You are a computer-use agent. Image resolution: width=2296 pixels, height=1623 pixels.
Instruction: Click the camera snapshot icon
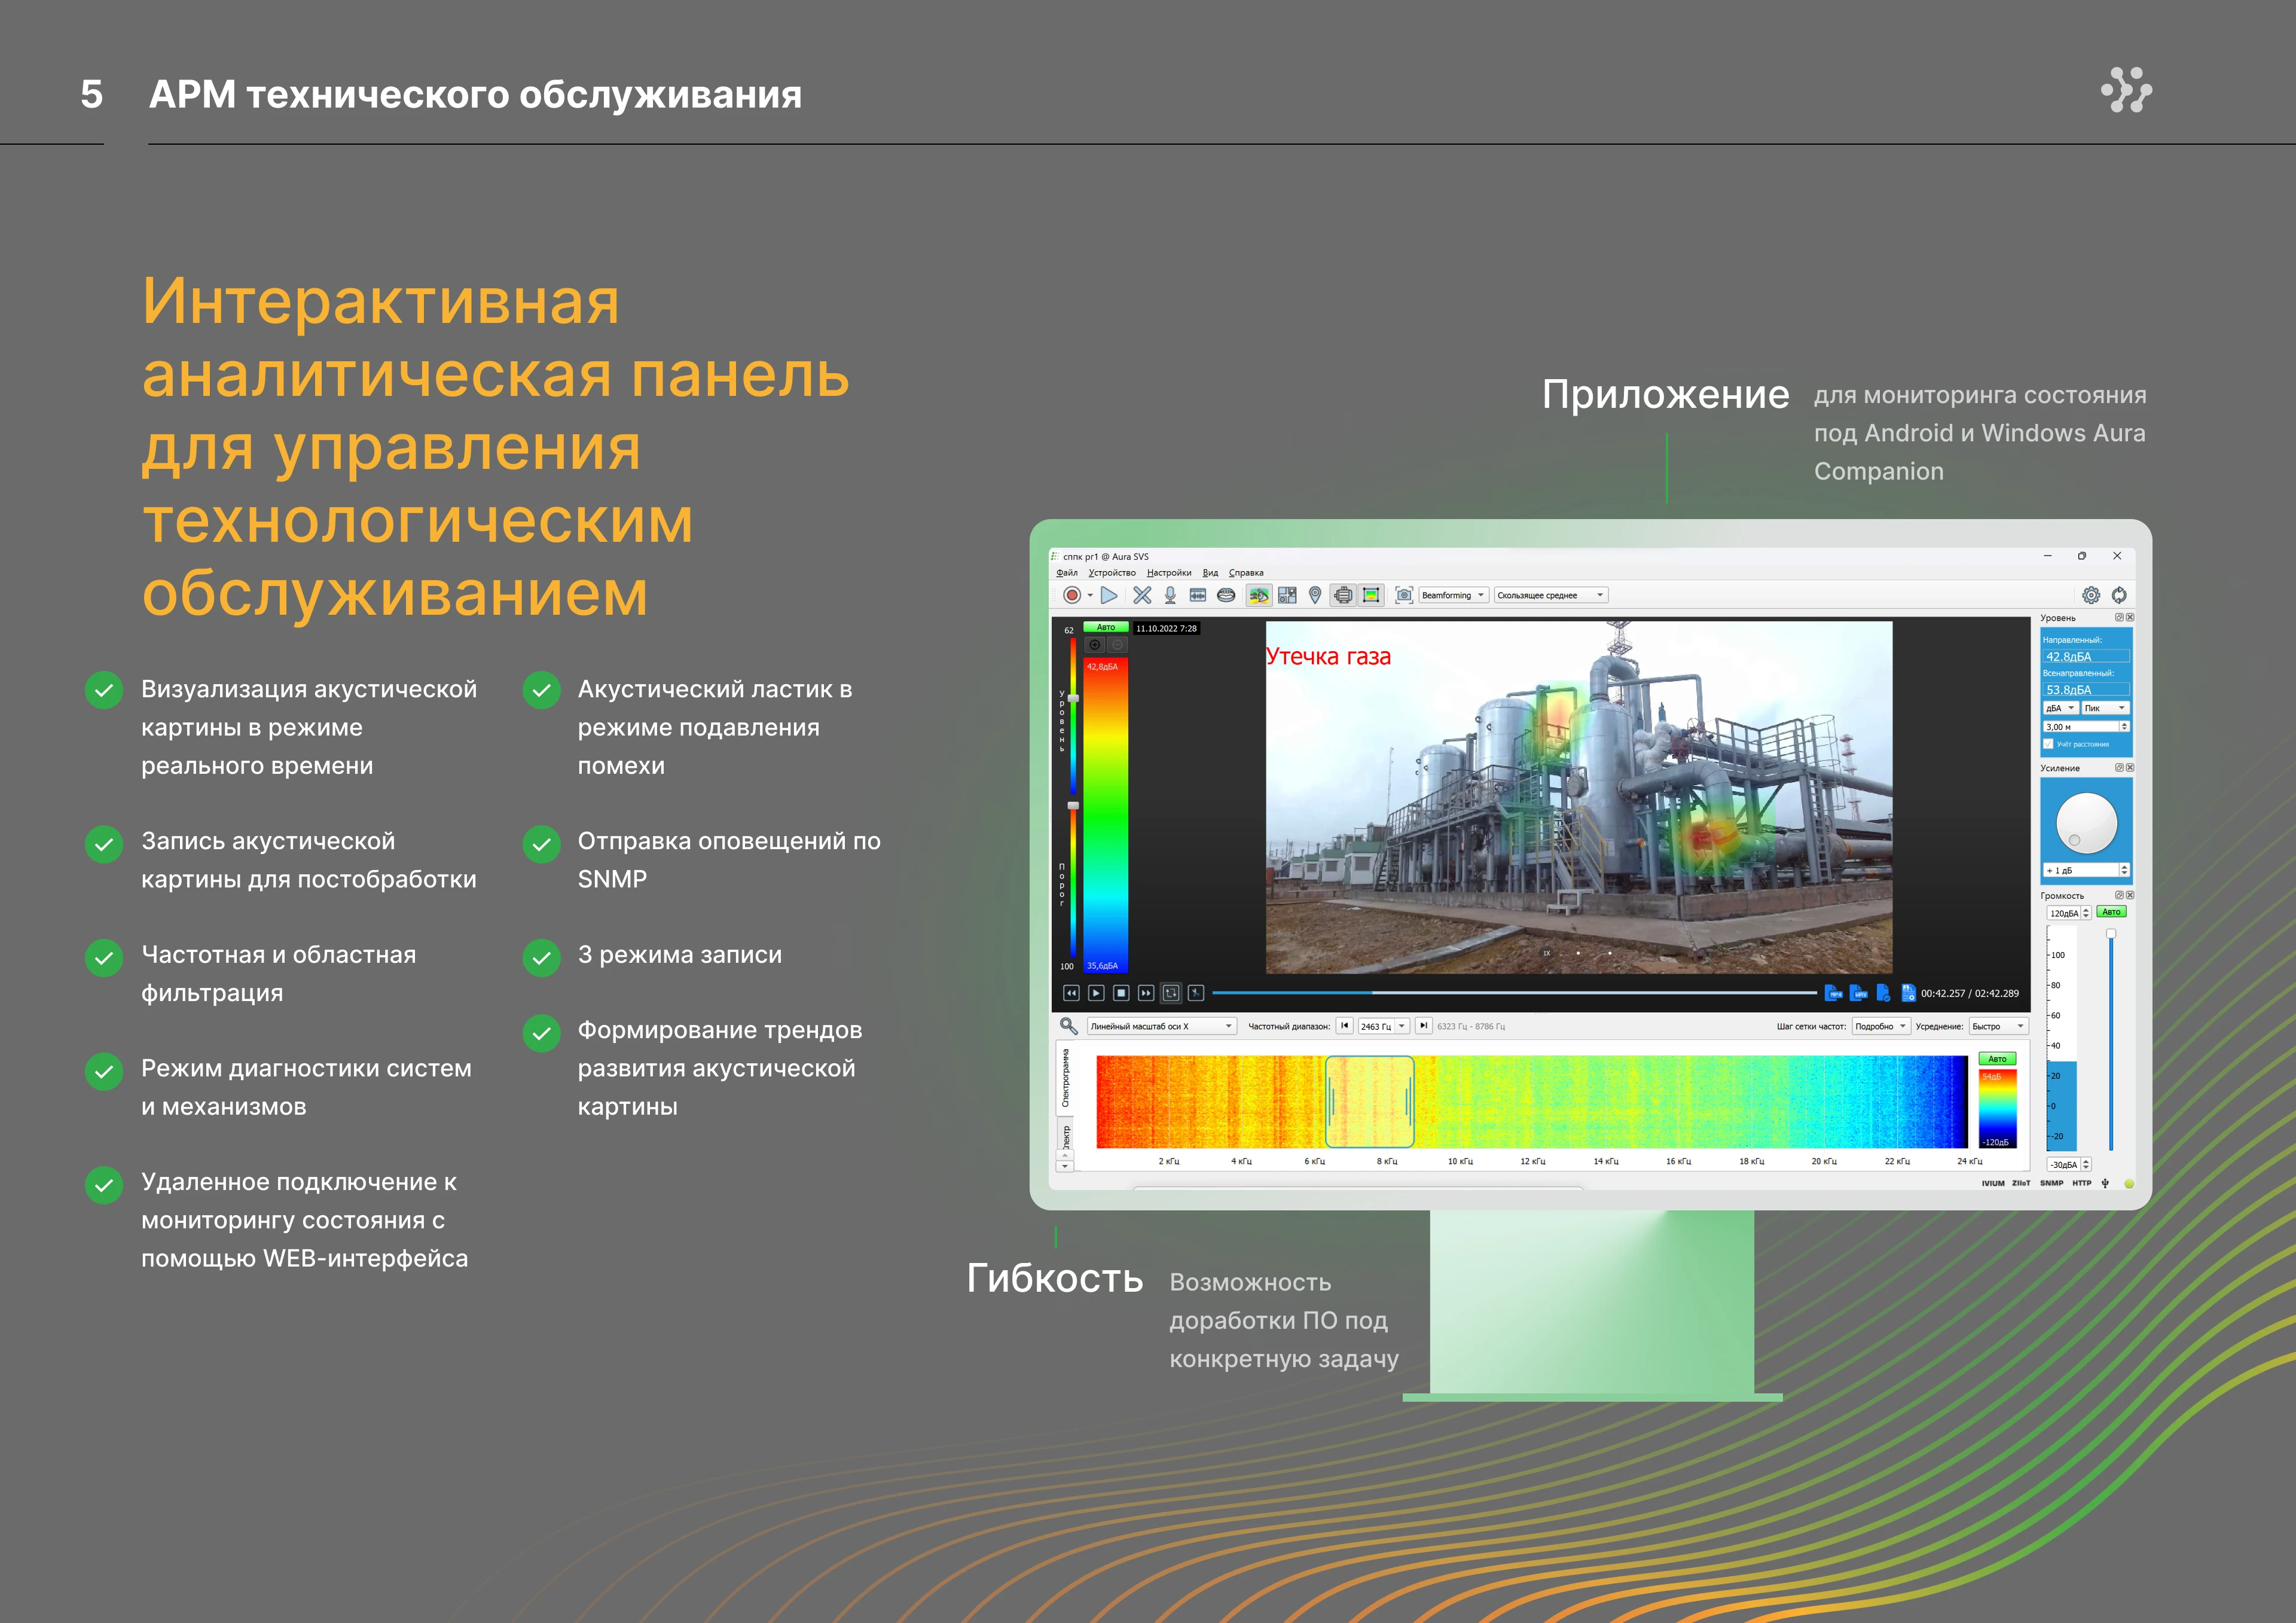(x=1404, y=595)
